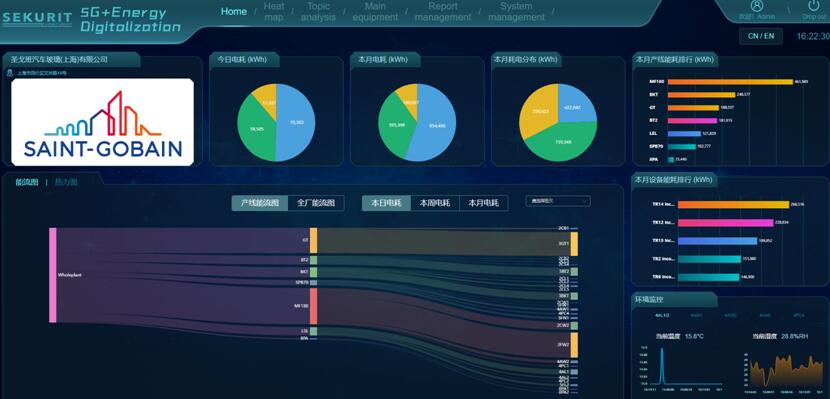Click the first sensor tab in 环境监控

click(x=662, y=315)
